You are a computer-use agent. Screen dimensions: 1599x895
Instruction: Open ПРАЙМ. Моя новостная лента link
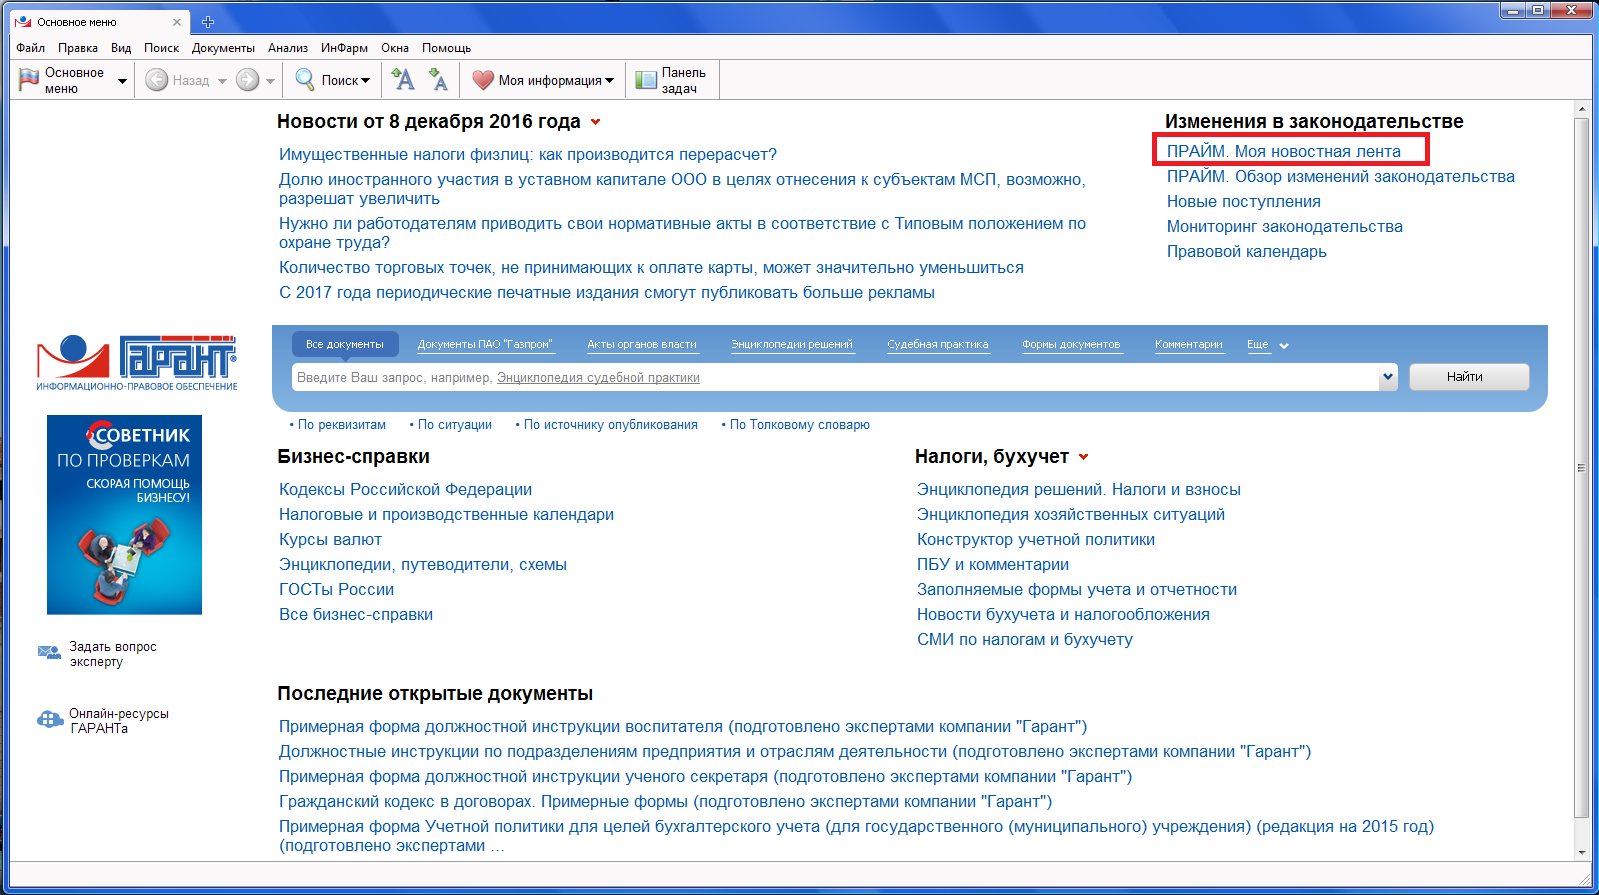[1284, 152]
